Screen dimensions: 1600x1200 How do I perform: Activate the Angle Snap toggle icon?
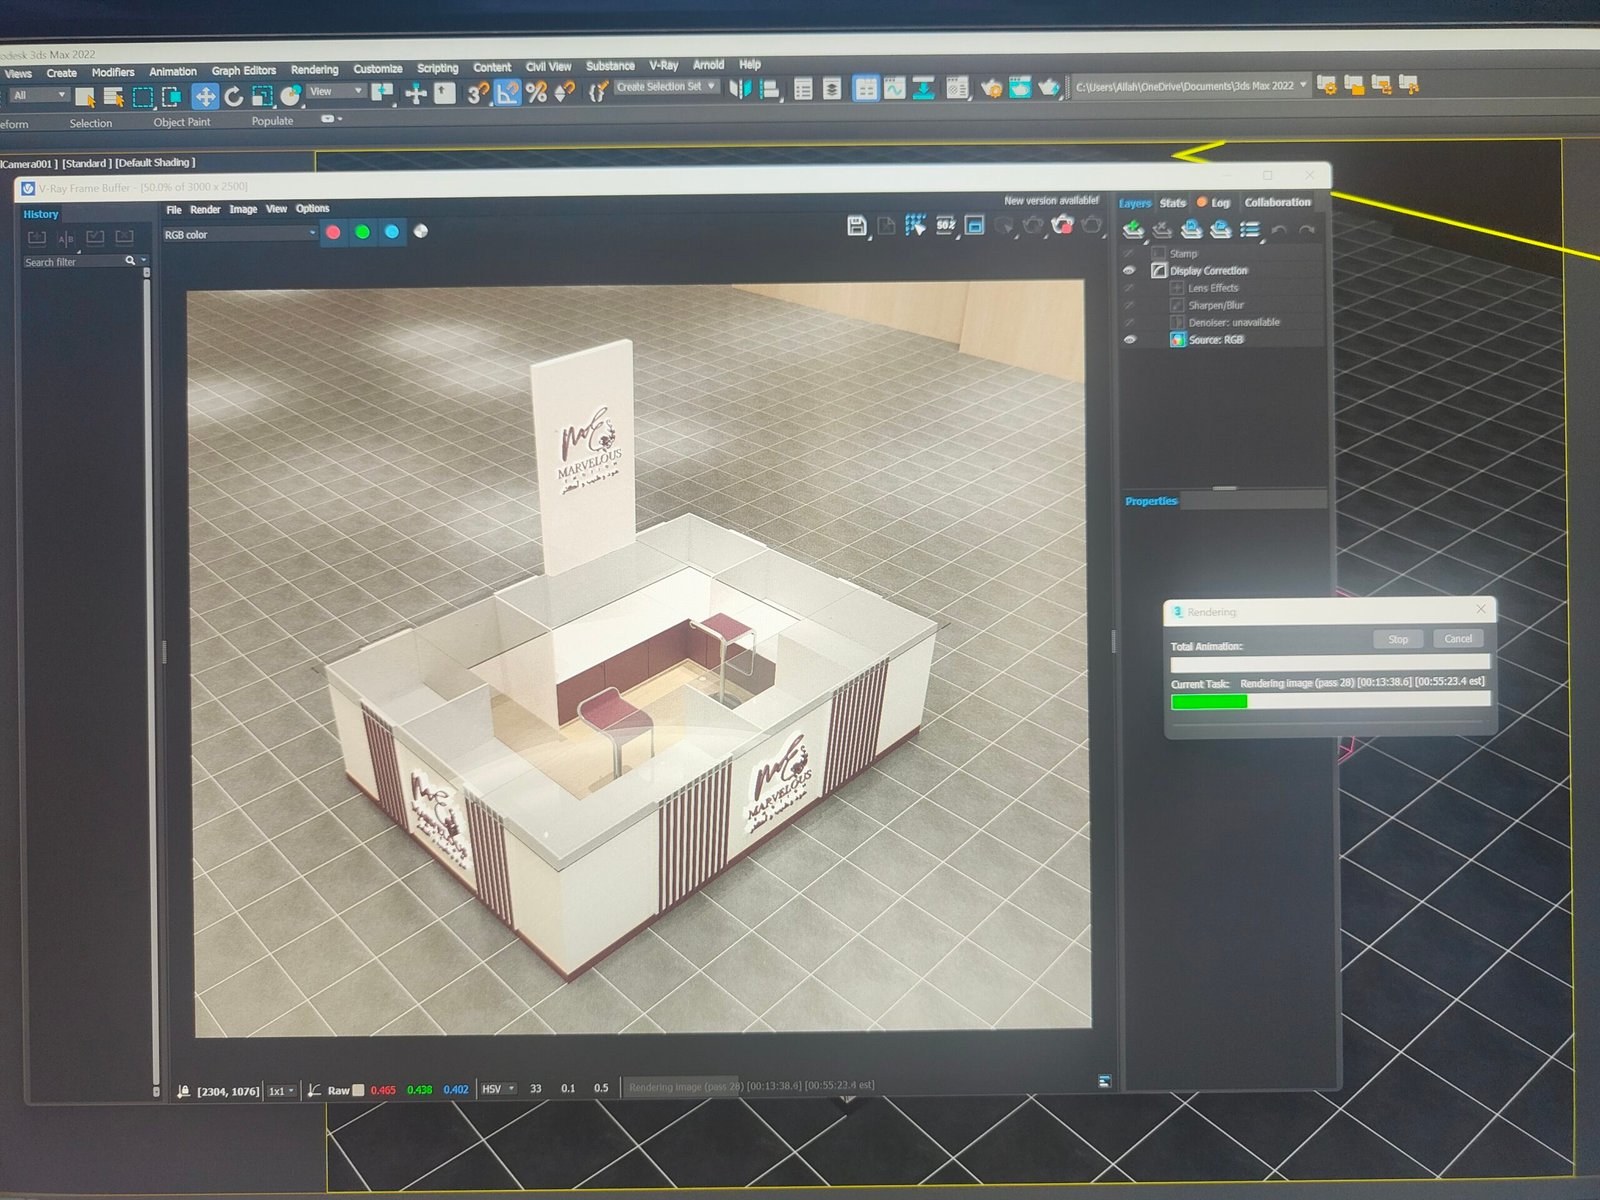point(508,93)
